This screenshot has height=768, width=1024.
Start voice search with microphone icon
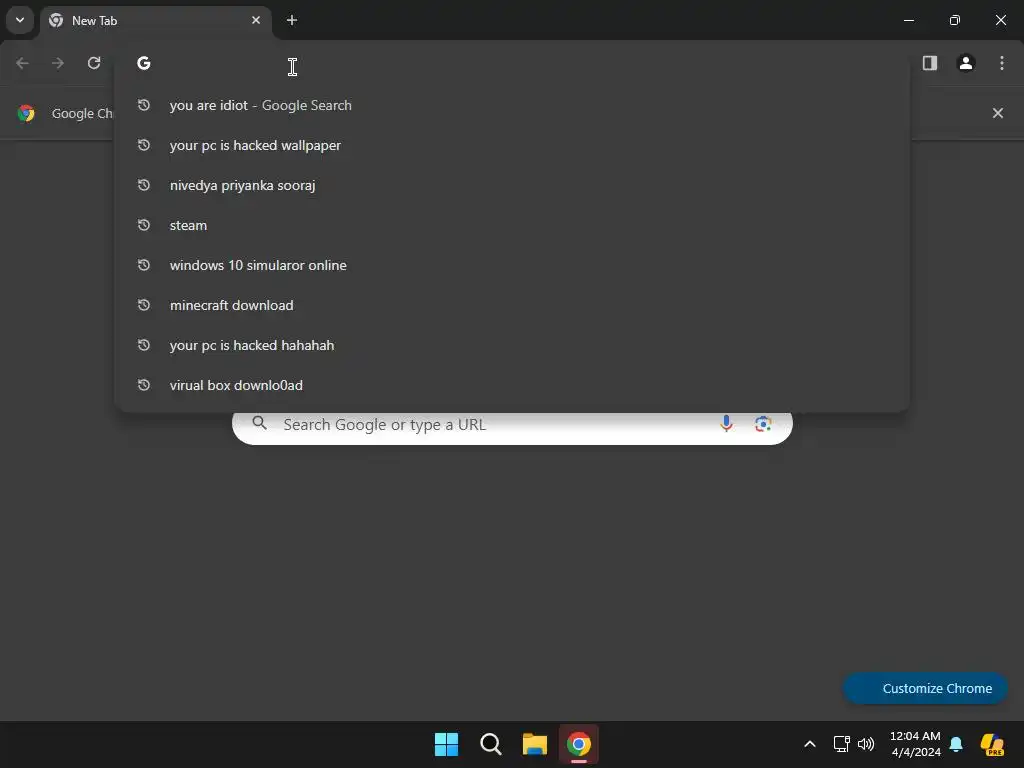tap(726, 424)
